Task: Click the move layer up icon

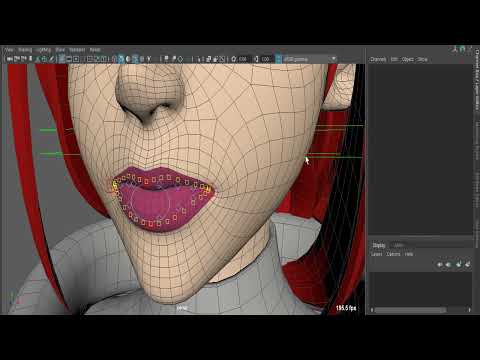Action: (440, 264)
